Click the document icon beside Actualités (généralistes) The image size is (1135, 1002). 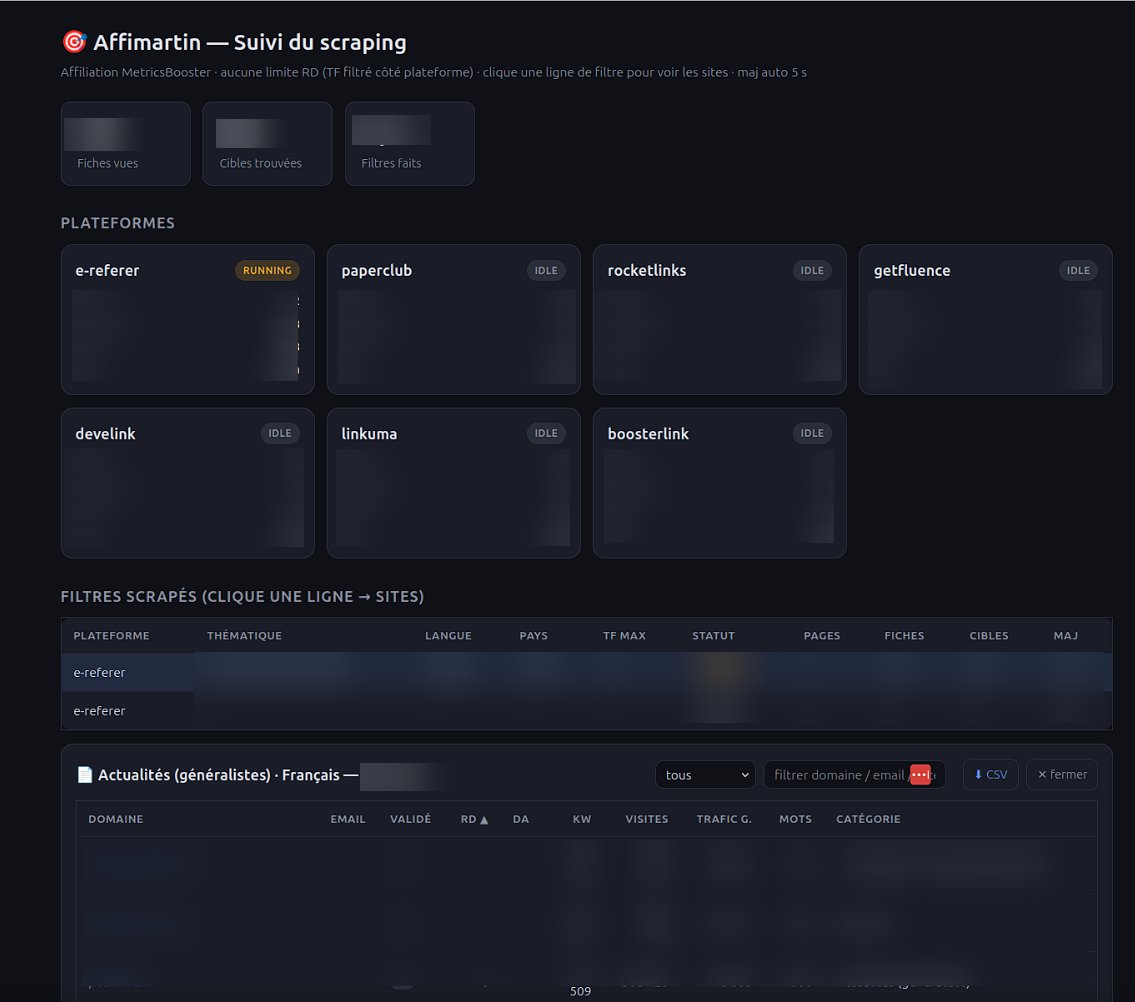[85, 775]
